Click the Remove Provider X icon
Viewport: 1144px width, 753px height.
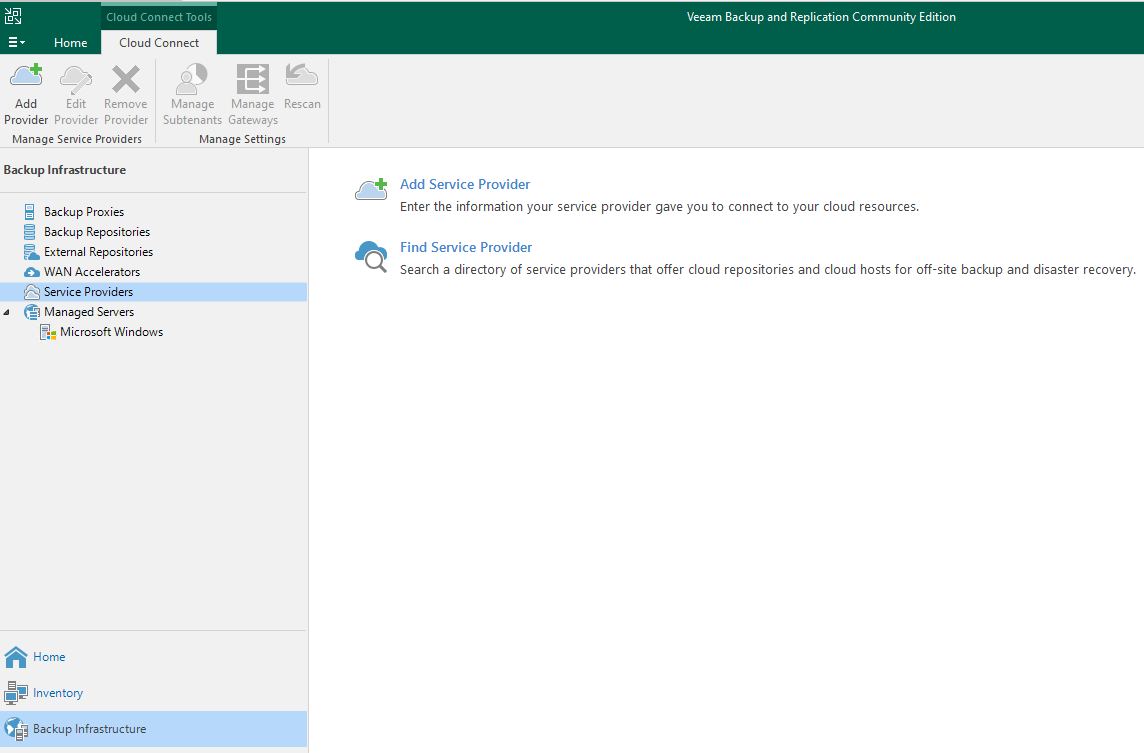click(x=125, y=80)
